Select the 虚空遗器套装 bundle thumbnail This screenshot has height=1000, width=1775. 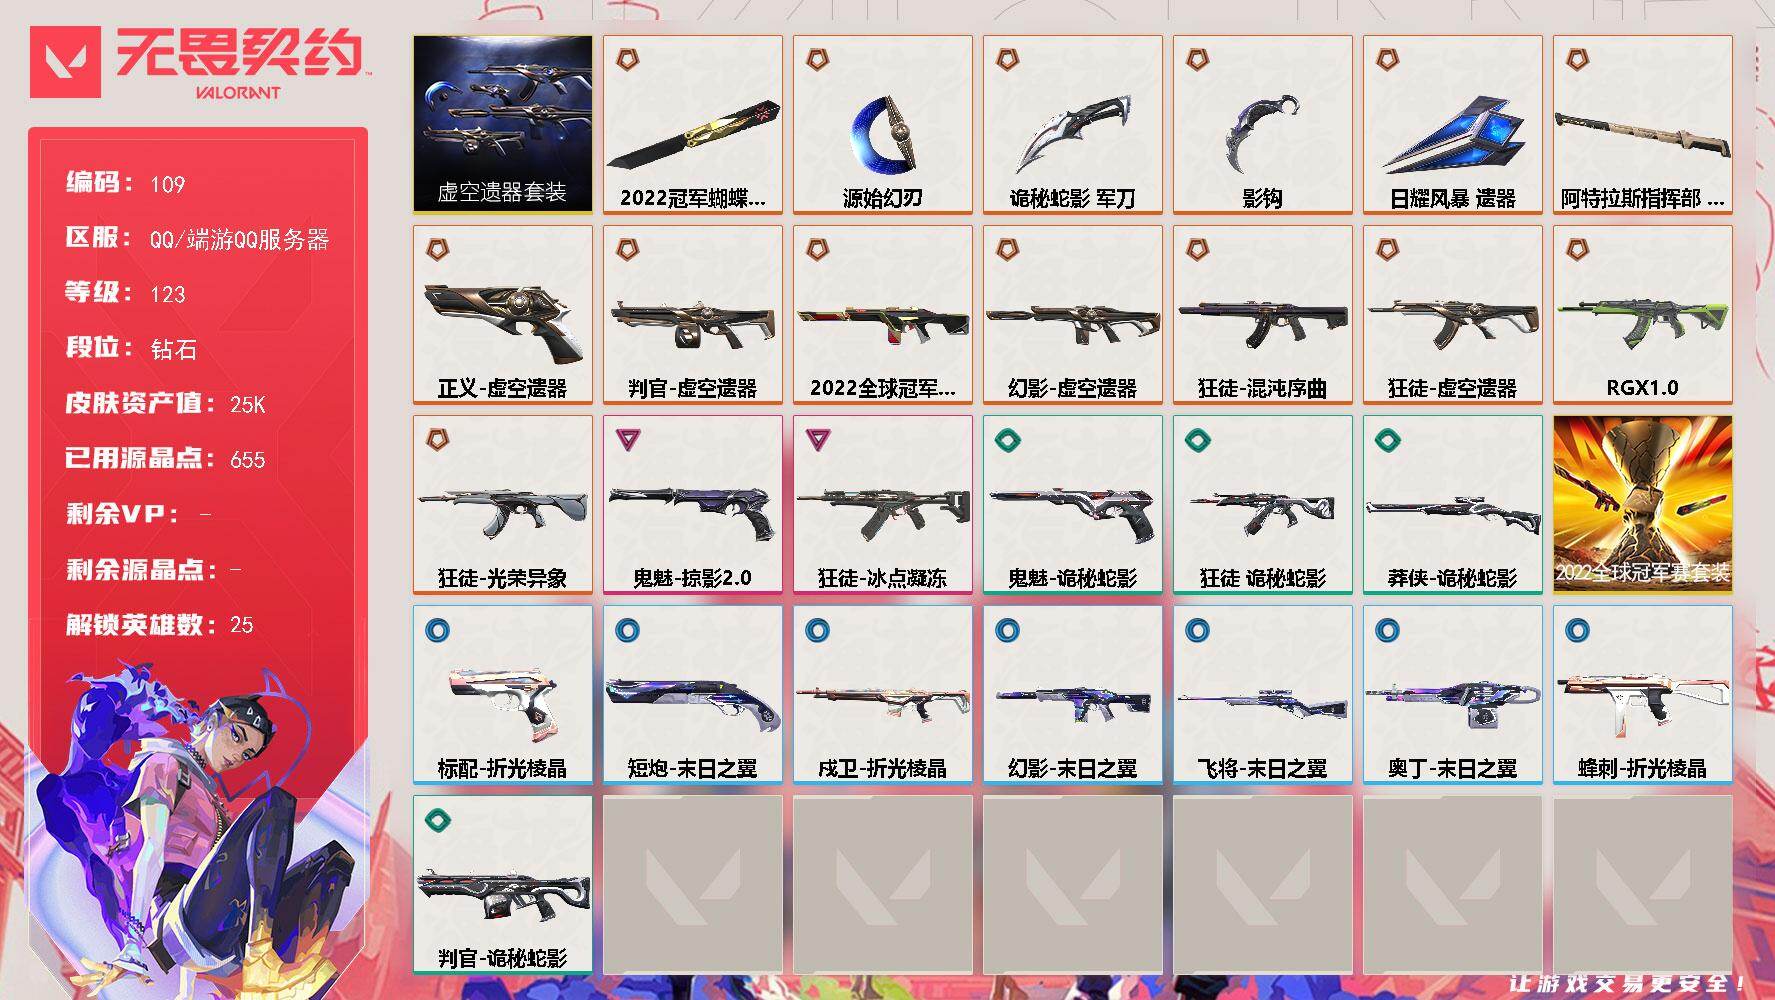(x=503, y=124)
